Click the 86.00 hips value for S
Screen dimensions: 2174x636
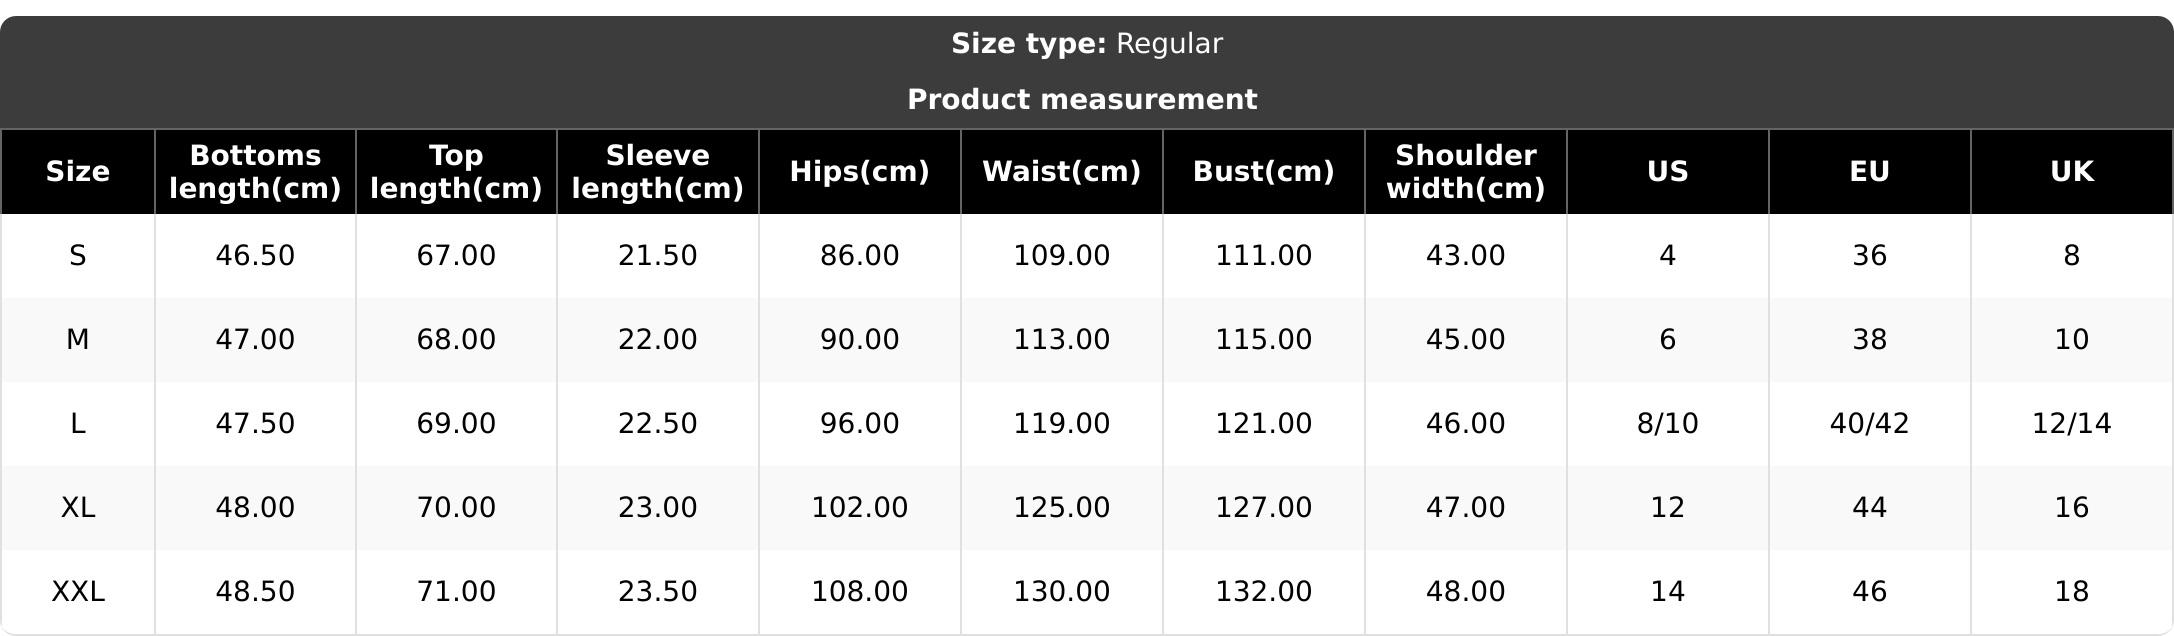click(x=859, y=256)
